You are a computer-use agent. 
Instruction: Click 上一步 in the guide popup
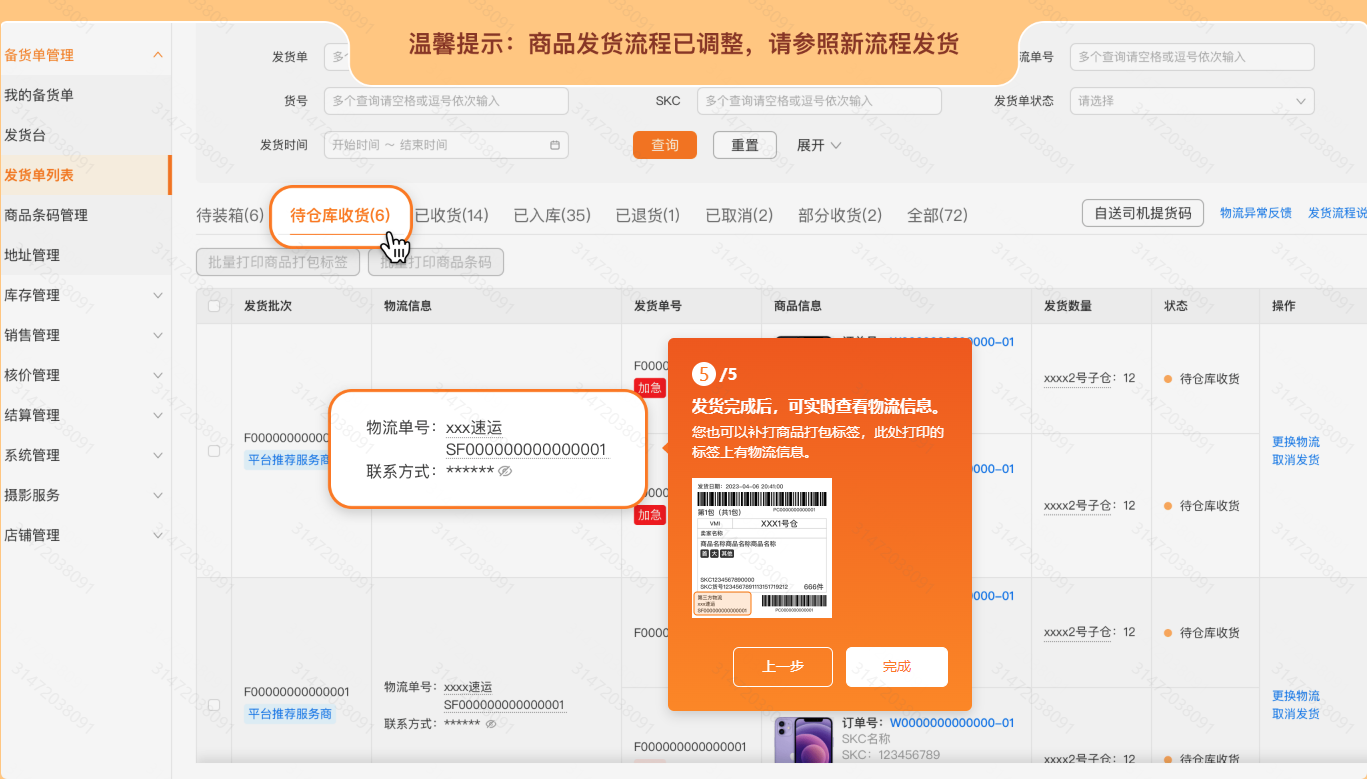pyautogui.click(x=783, y=667)
